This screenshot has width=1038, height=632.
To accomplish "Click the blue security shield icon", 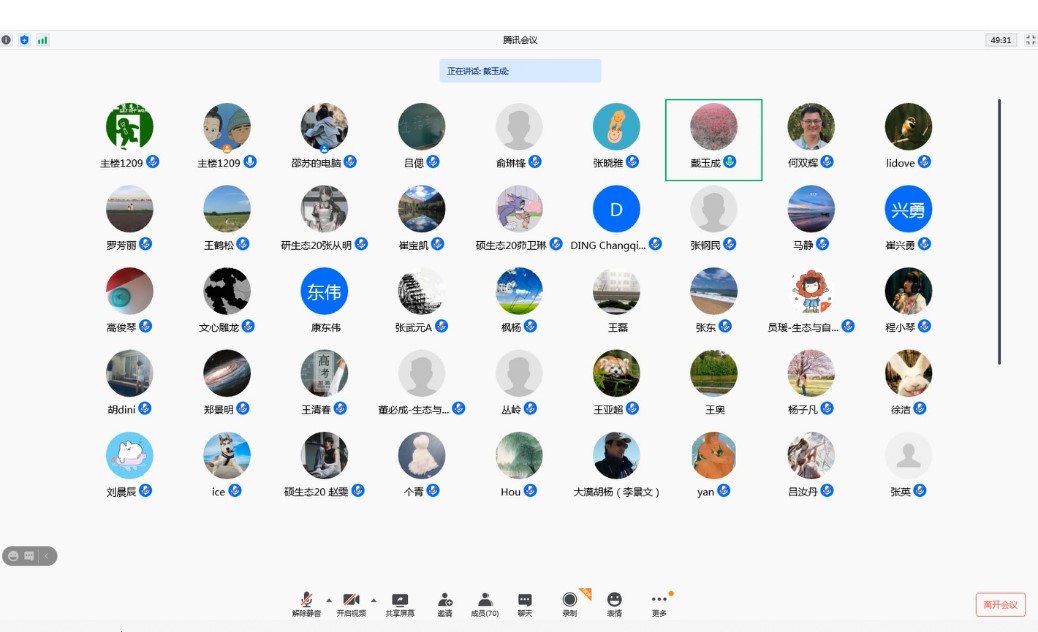I will [x=25, y=40].
